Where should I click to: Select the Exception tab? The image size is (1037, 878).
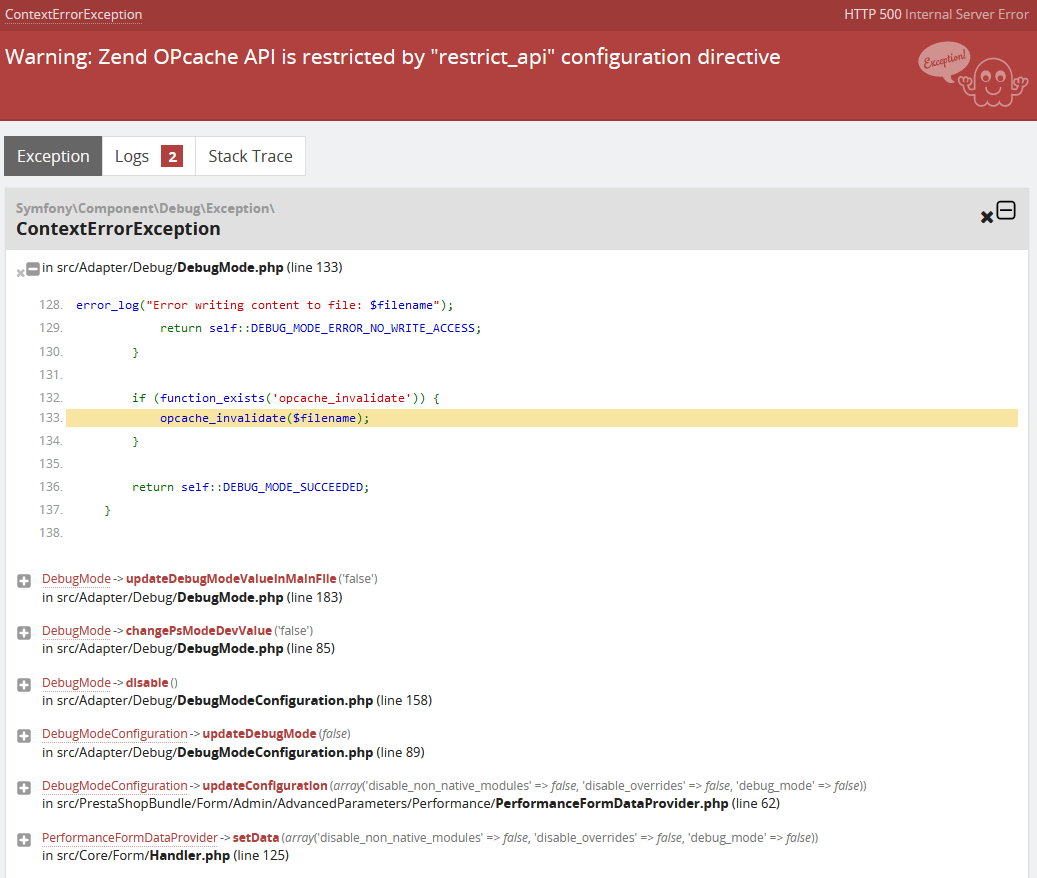(53, 156)
